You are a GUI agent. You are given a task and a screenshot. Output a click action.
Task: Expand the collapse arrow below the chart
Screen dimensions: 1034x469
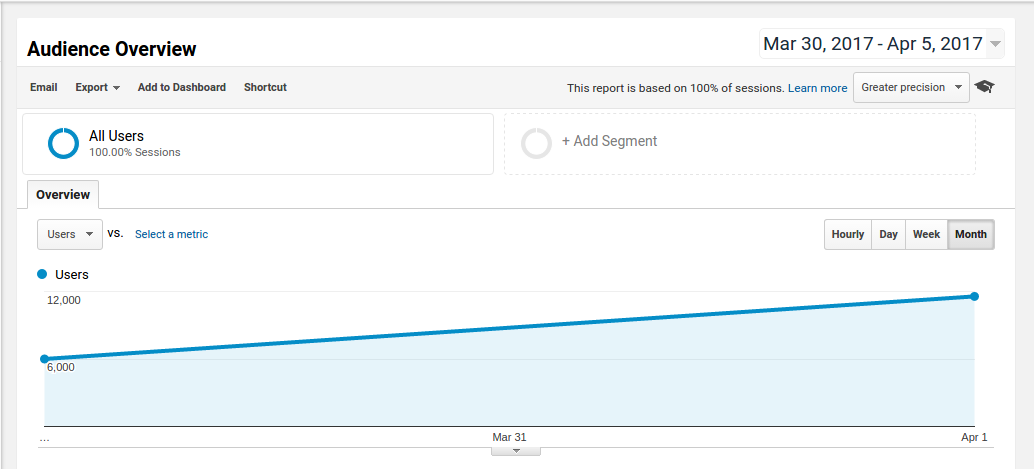(516, 451)
